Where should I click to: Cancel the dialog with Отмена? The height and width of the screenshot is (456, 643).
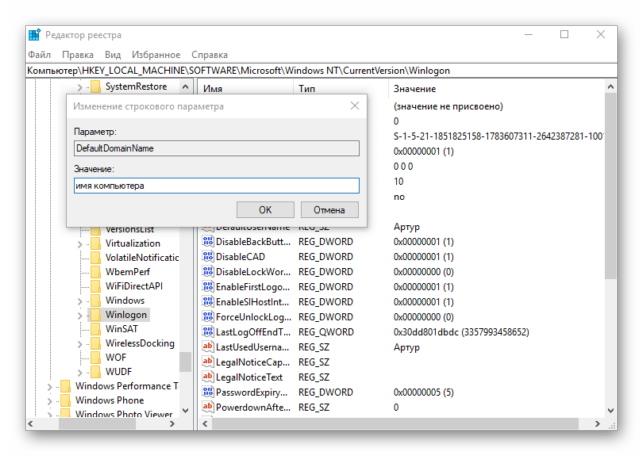(x=329, y=210)
